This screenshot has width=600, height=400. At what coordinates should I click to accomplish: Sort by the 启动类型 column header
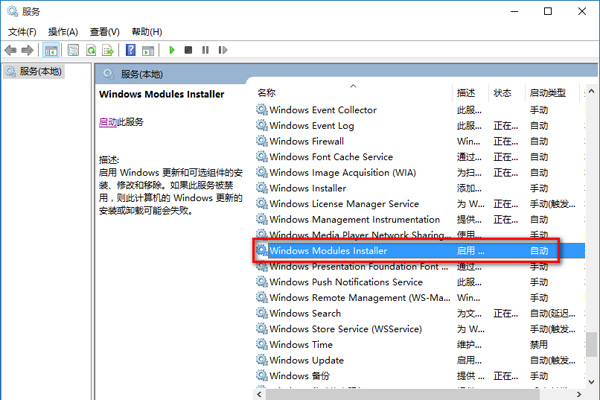(546, 92)
